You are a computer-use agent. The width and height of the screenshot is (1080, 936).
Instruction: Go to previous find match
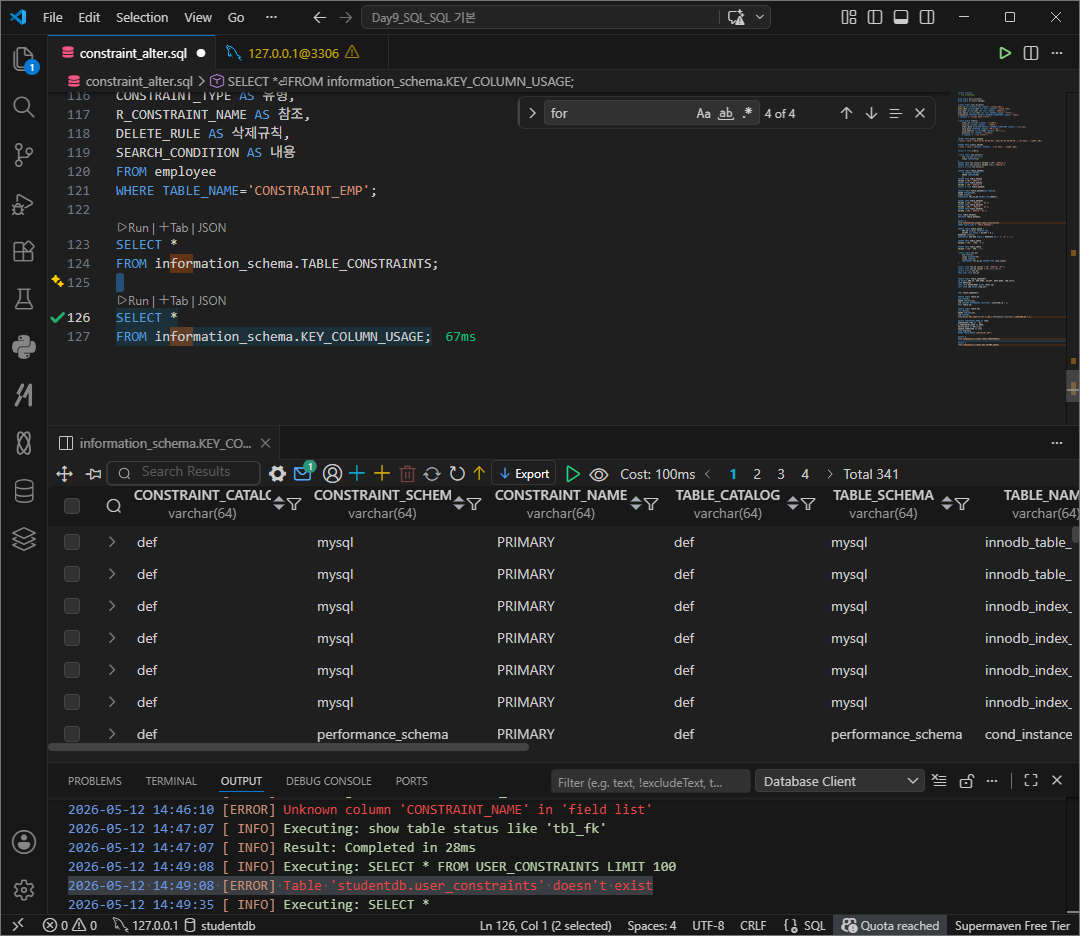pyautogui.click(x=847, y=113)
